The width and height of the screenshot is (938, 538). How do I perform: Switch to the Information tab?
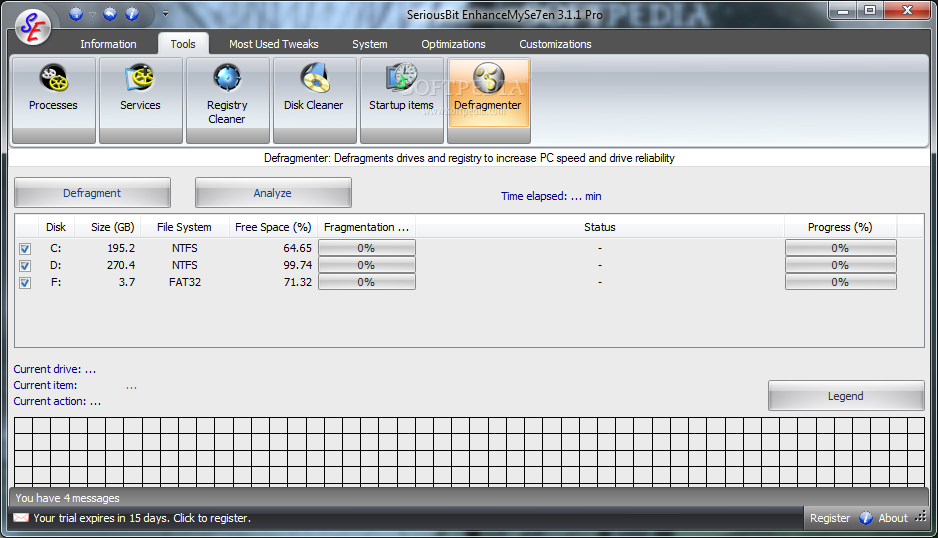pos(108,44)
